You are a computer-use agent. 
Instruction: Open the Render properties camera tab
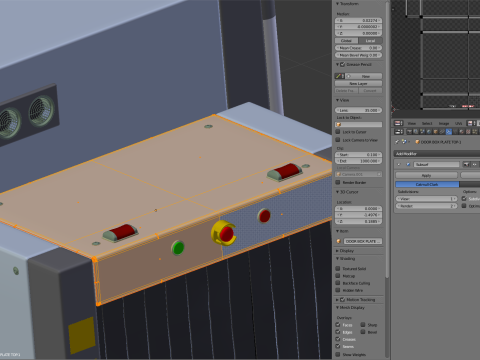click(409, 132)
